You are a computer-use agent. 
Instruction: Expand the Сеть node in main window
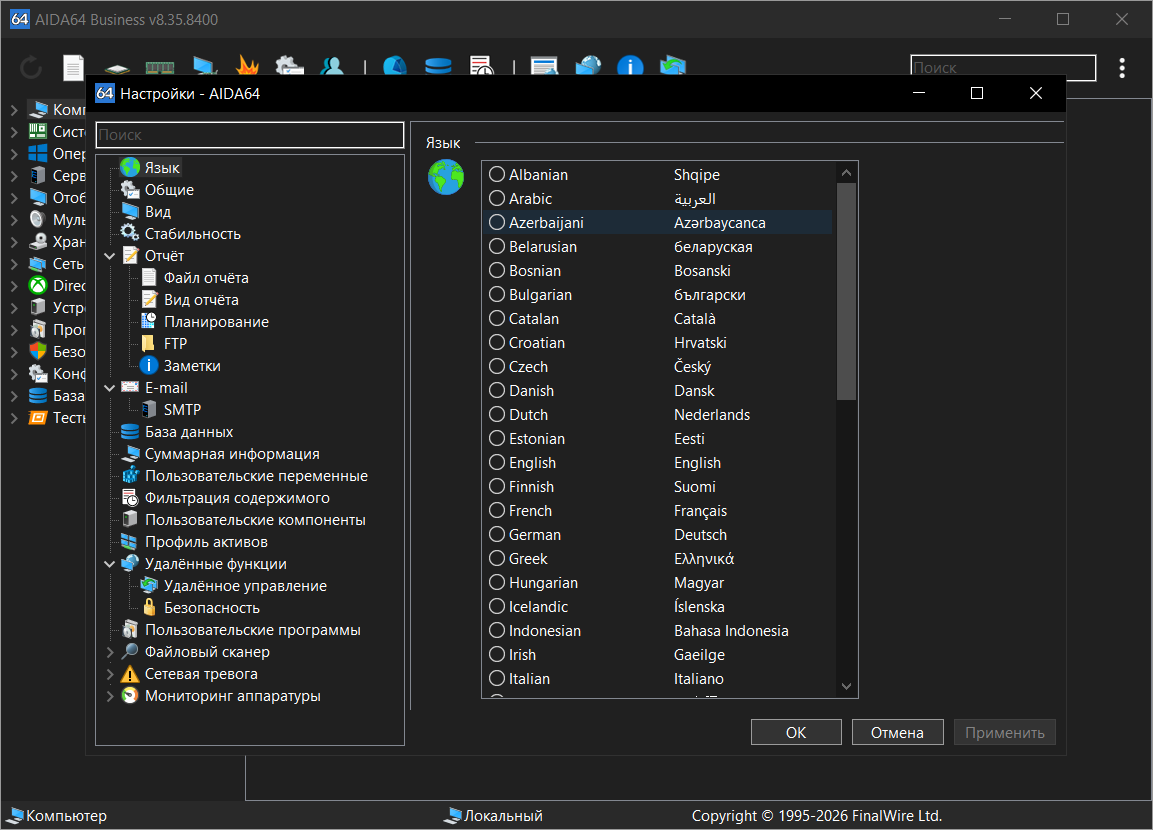point(14,264)
